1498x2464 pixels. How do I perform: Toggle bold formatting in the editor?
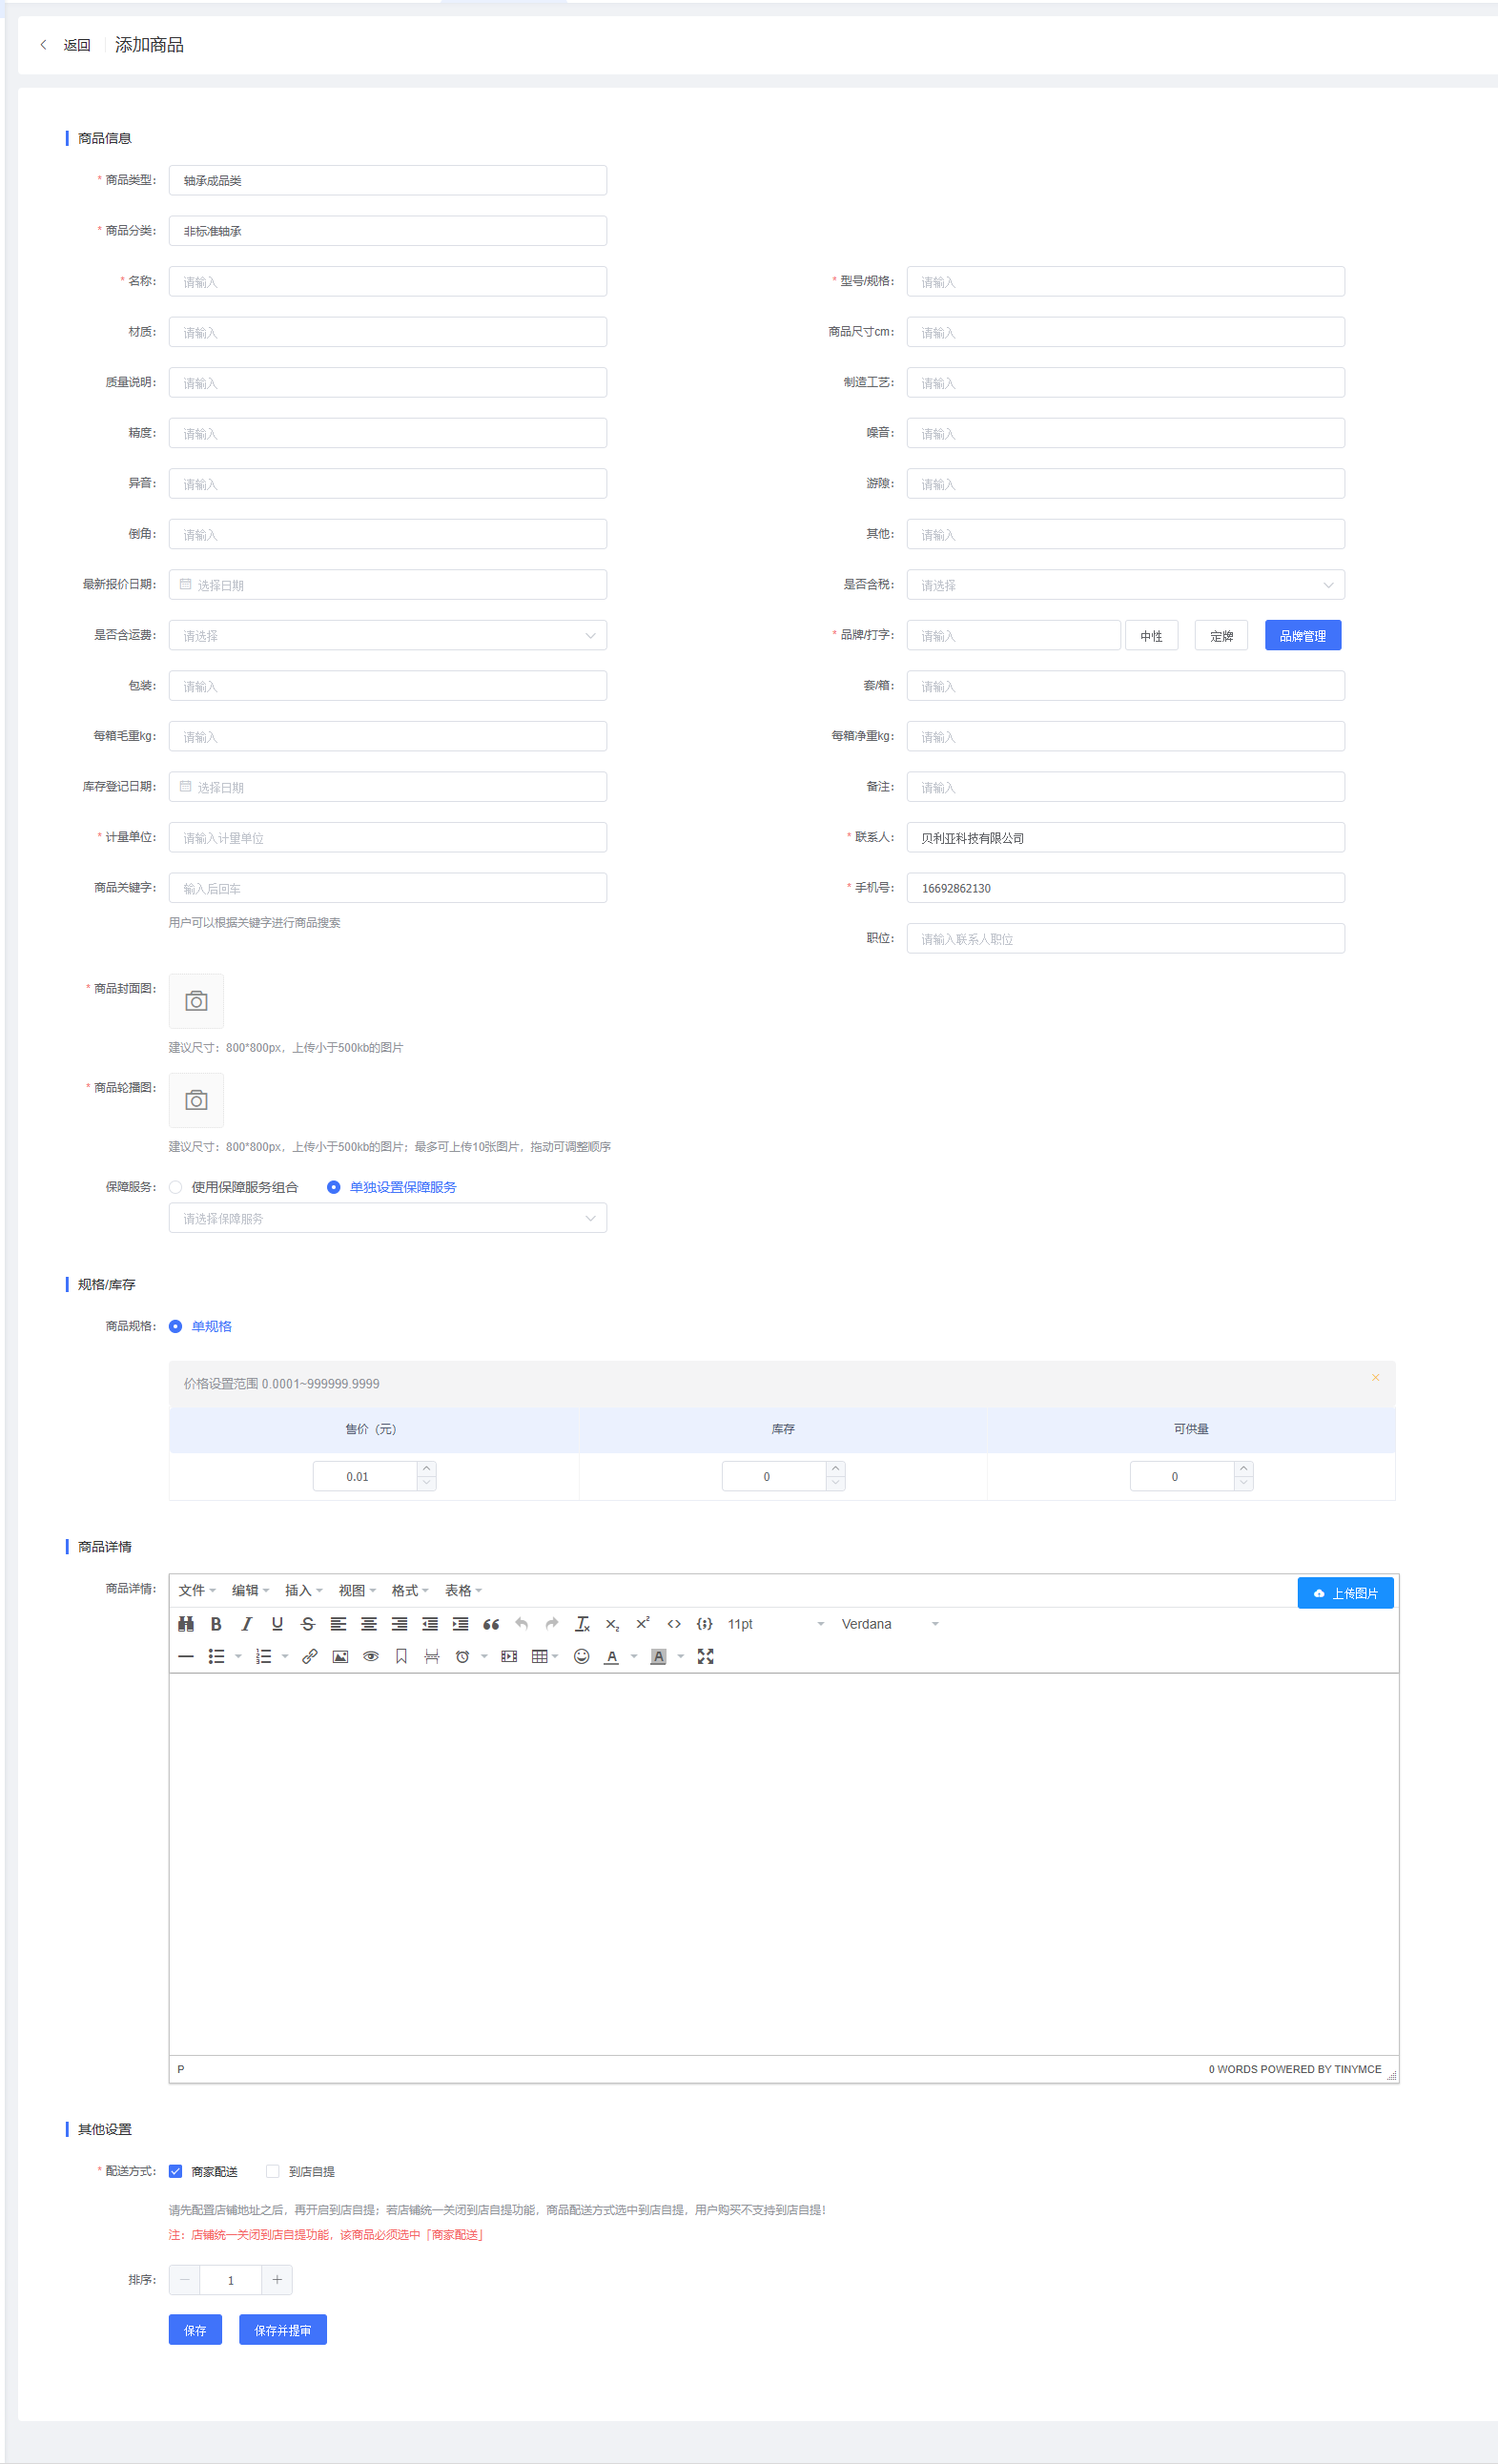[216, 1624]
